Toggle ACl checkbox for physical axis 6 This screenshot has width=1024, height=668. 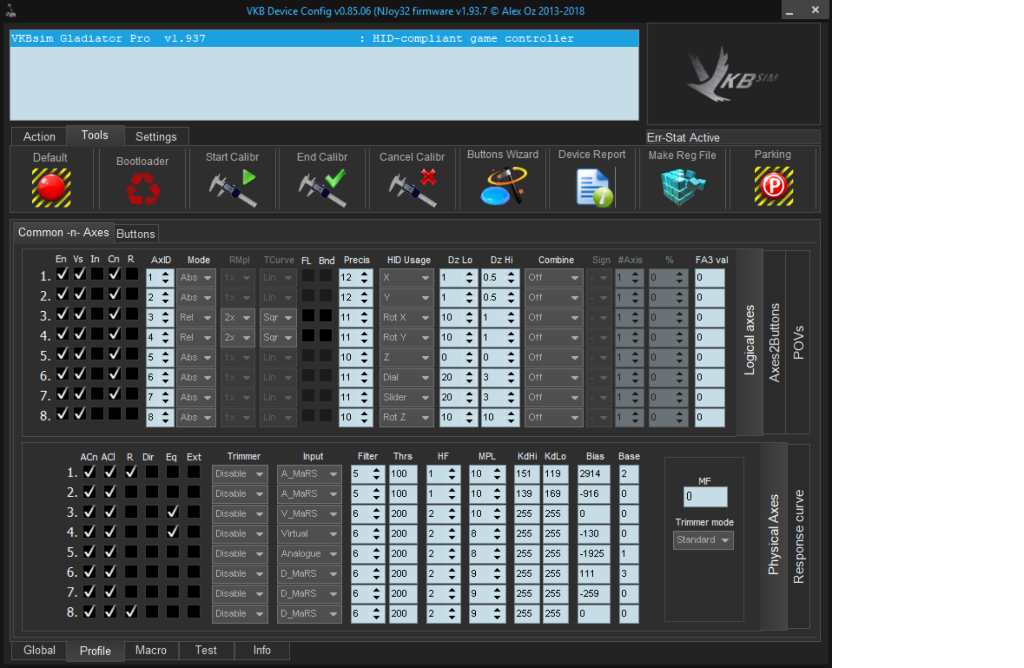(110, 573)
